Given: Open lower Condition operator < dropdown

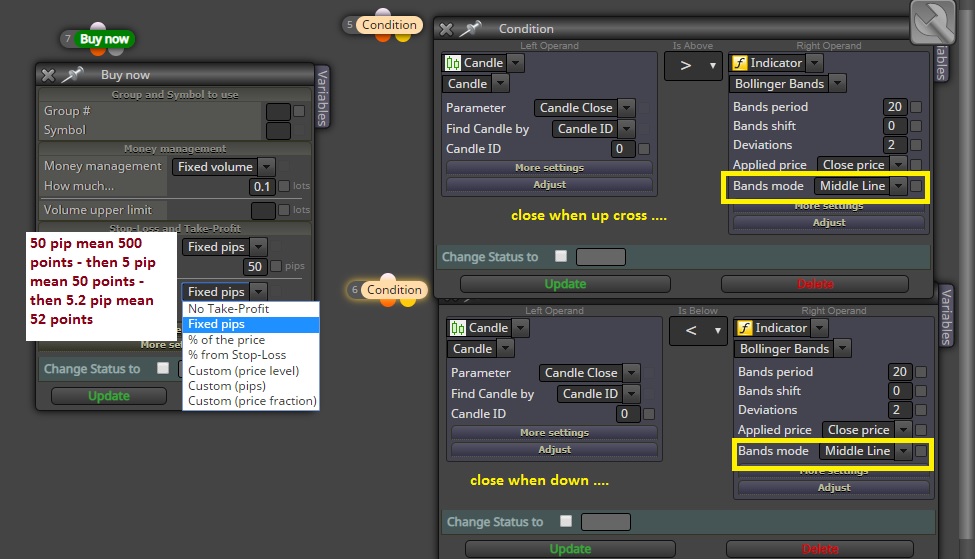Looking at the screenshot, I should [698, 330].
